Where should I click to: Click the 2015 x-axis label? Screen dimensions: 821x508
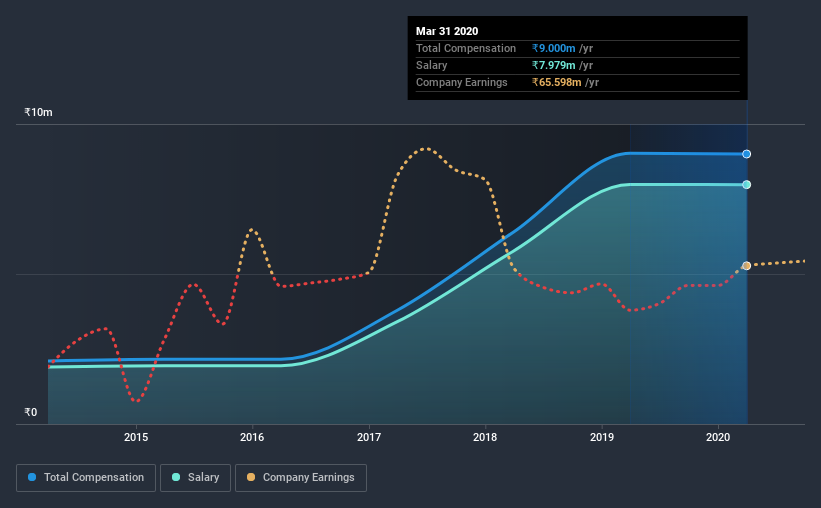tap(136, 437)
